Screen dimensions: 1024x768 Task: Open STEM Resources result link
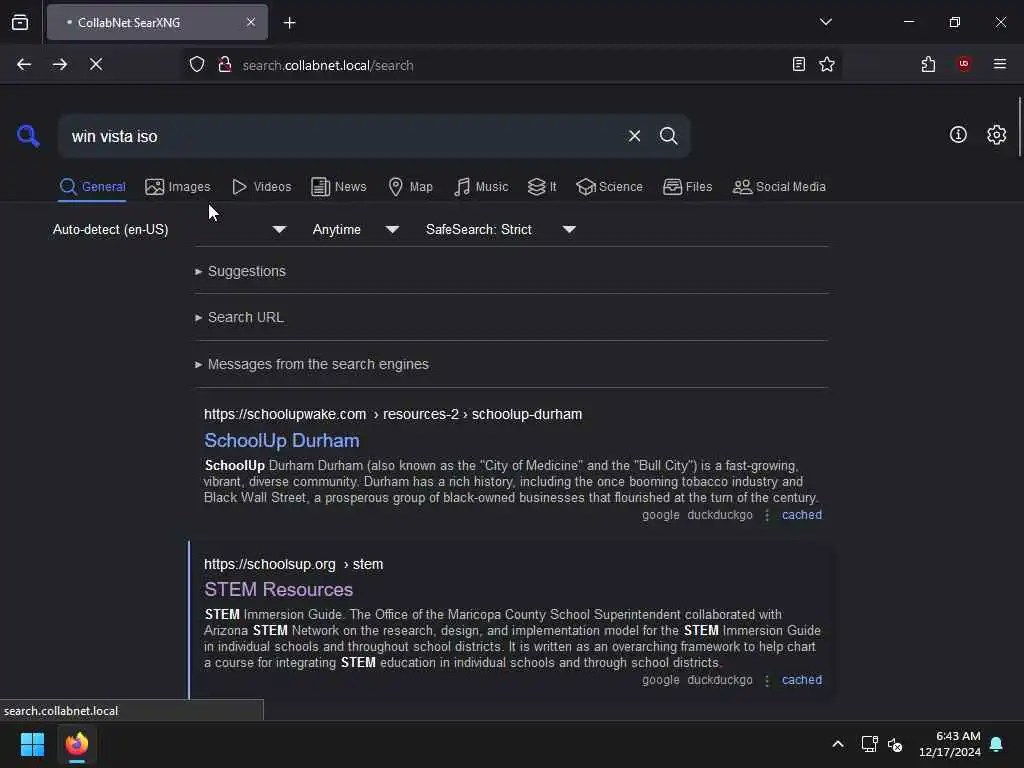(278, 589)
